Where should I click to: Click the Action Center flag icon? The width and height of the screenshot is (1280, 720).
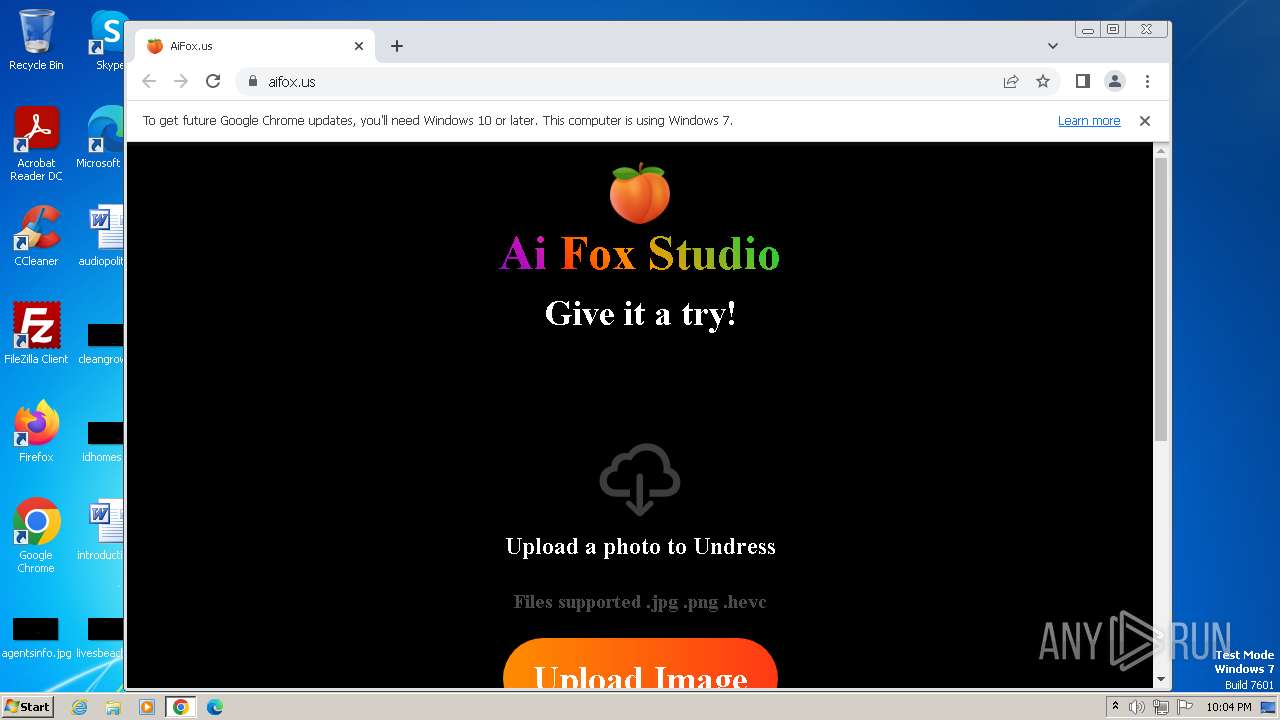1184,707
